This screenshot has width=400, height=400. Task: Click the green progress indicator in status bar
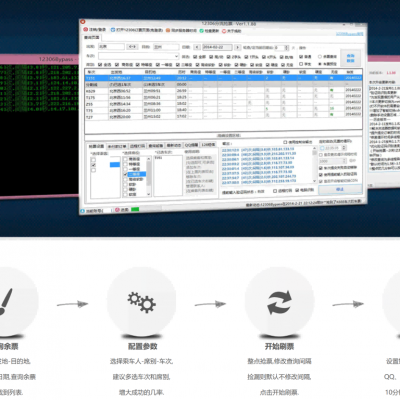pyautogui.click(x=135, y=209)
